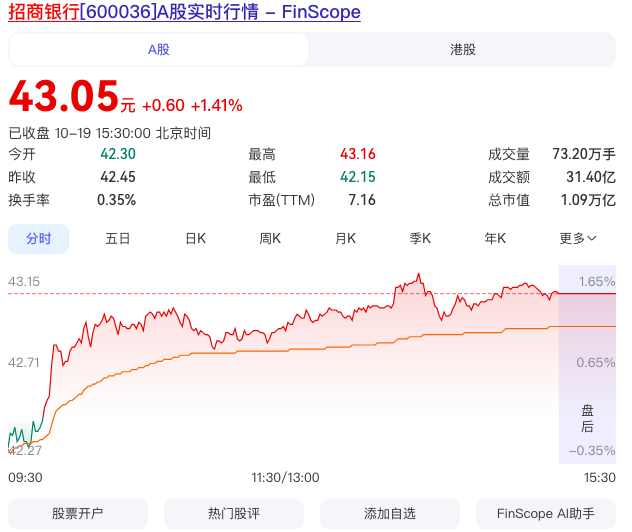
Task: Click the 添加自选 button
Action: tap(390, 513)
